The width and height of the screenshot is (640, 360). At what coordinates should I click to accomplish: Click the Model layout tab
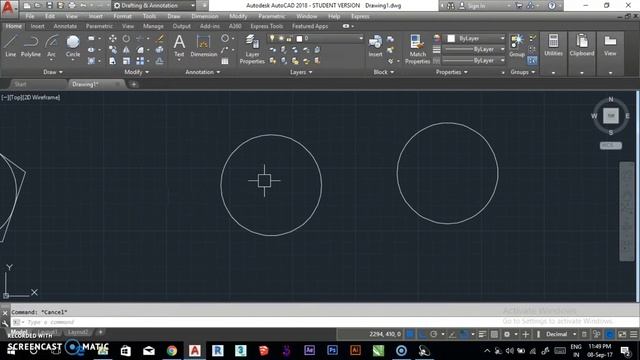19,332
